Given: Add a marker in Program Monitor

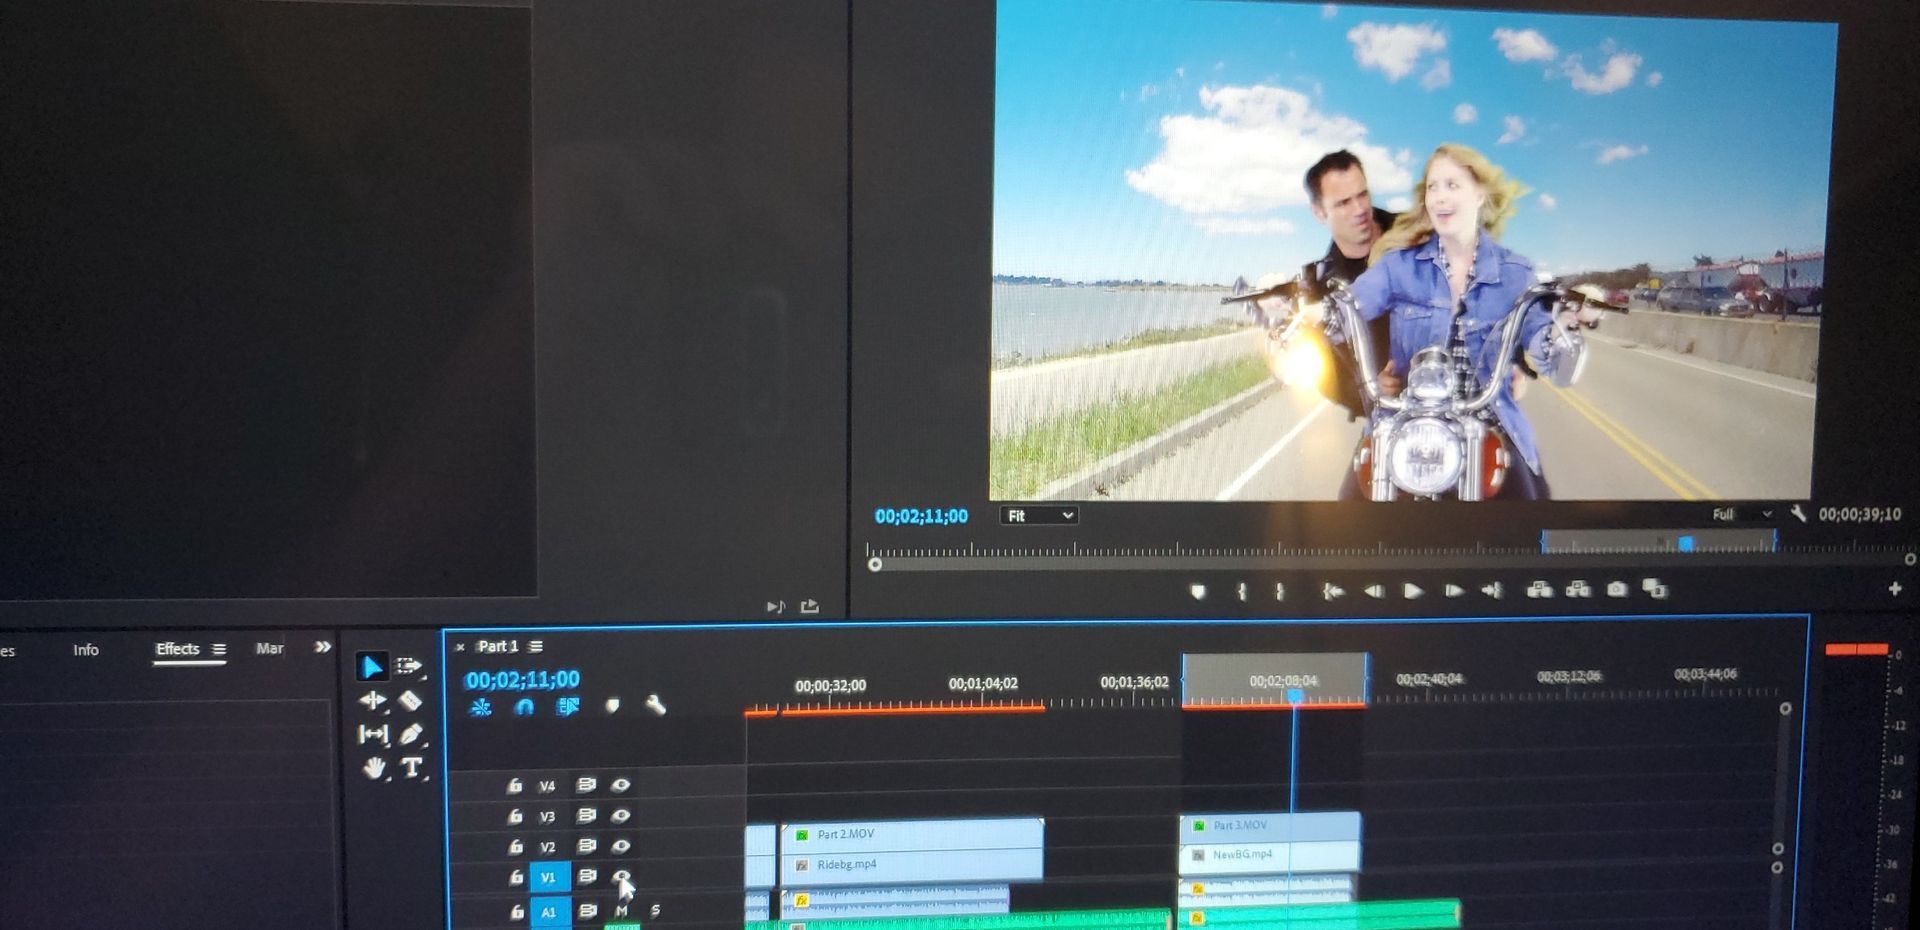Looking at the screenshot, I should [1198, 591].
